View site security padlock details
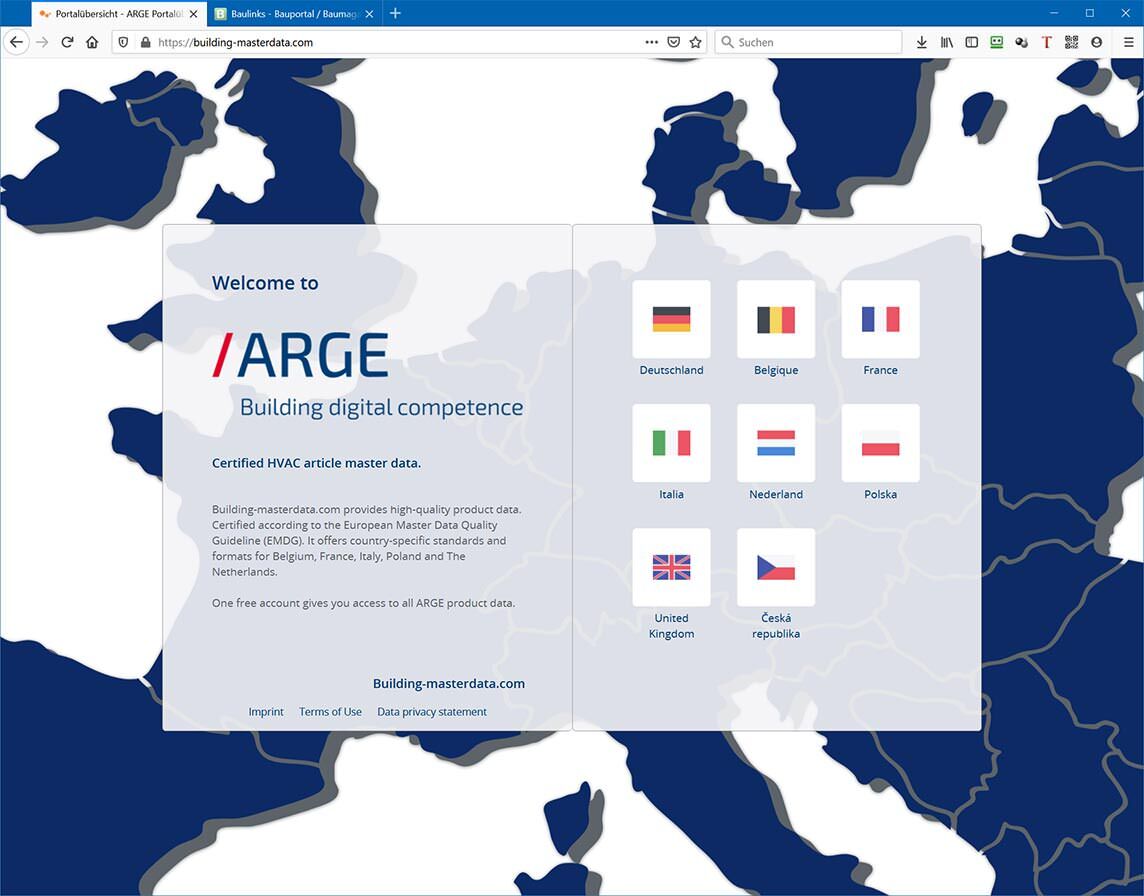The image size is (1144, 896). pyautogui.click(x=145, y=42)
